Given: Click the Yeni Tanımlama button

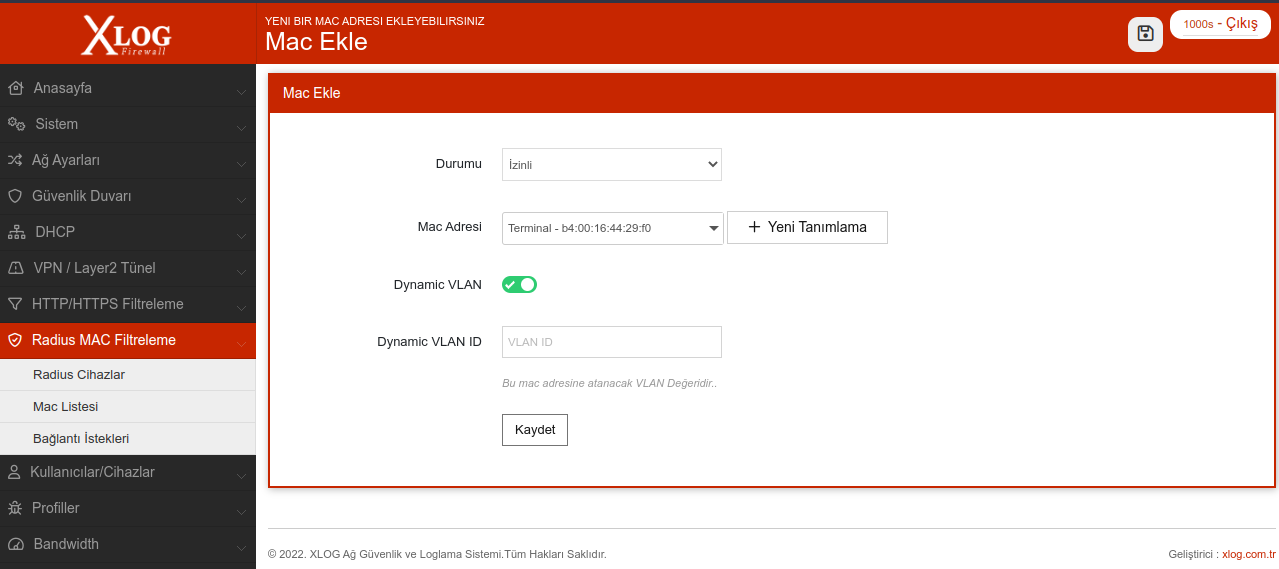Looking at the screenshot, I should pyautogui.click(x=807, y=227).
